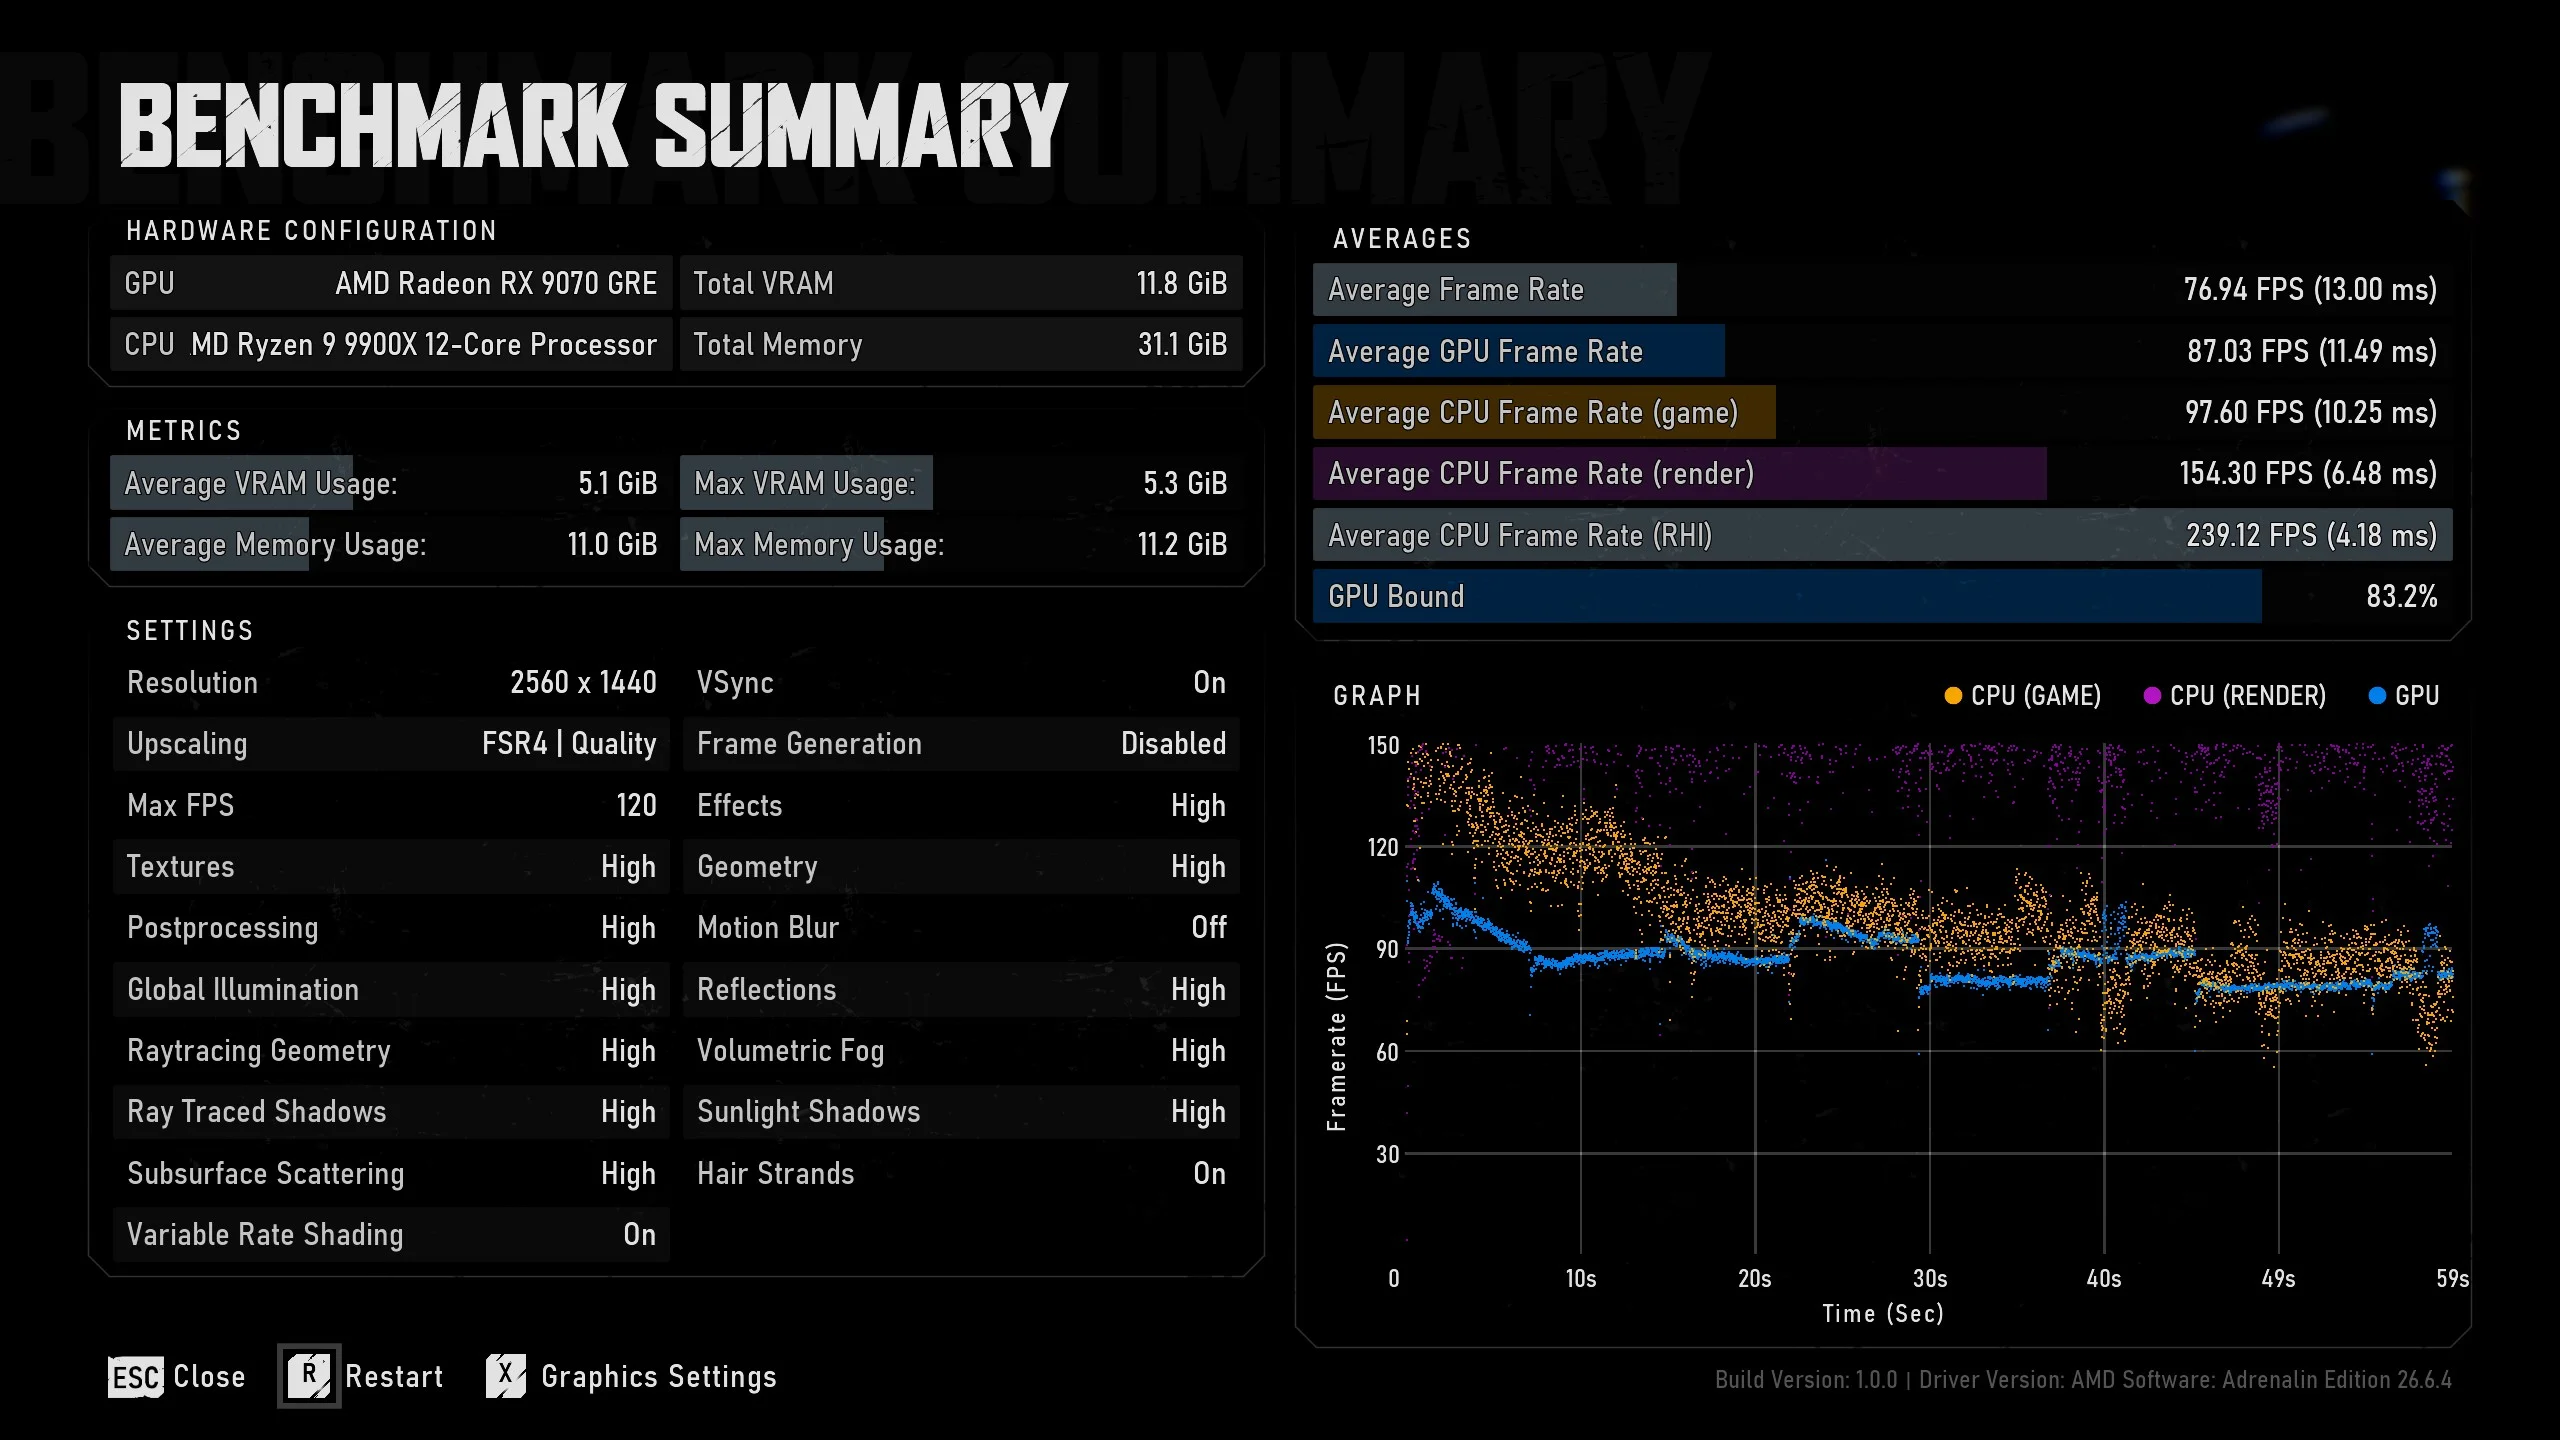Select the Restart button text
2560x1440 pixels.
pyautogui.click(x=394, y=1377)
